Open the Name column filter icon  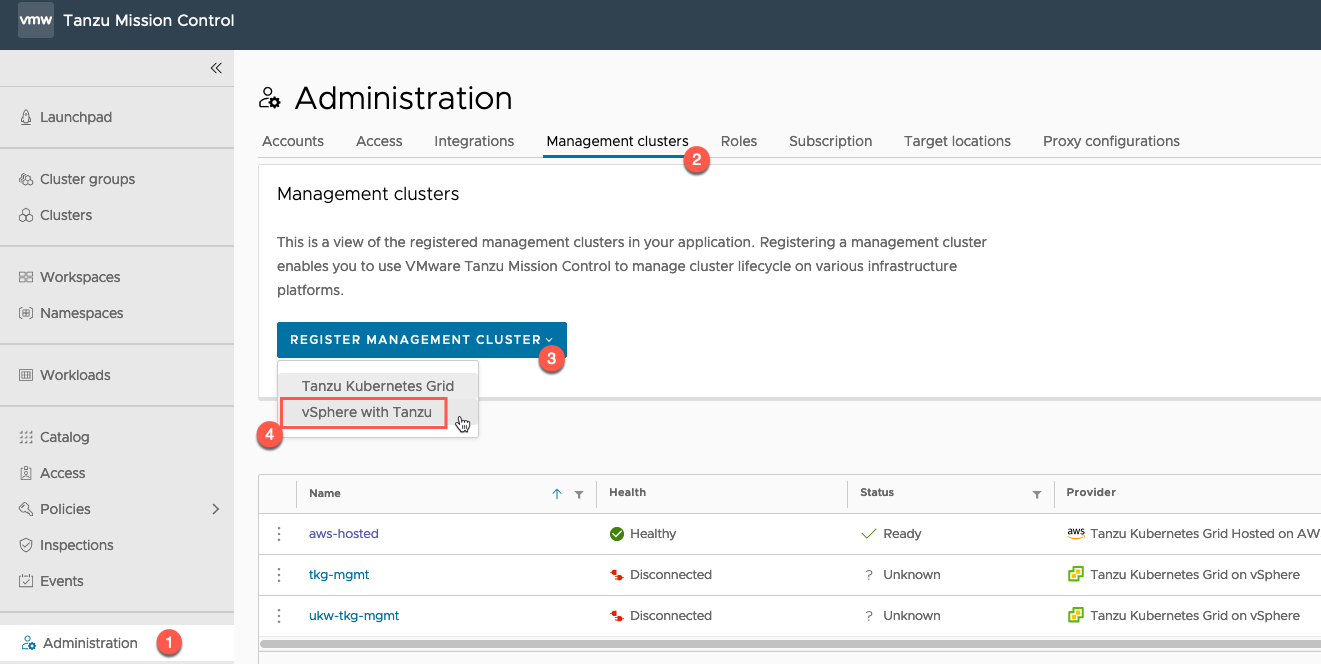click(579, 494)
